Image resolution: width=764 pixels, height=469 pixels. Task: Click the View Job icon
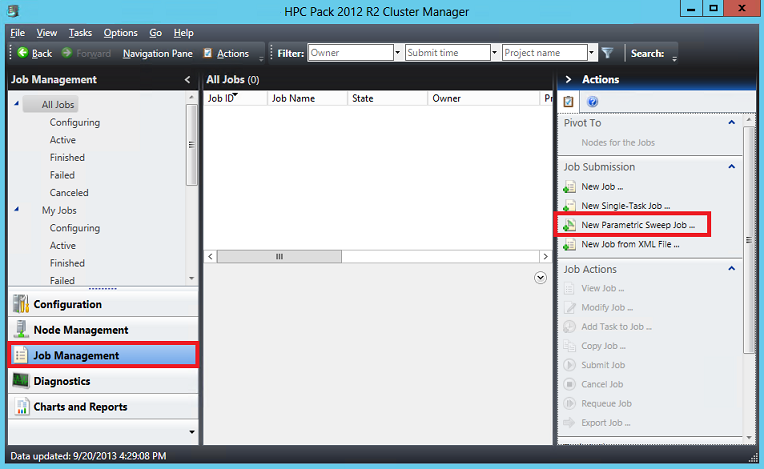(x=569, y=288)
